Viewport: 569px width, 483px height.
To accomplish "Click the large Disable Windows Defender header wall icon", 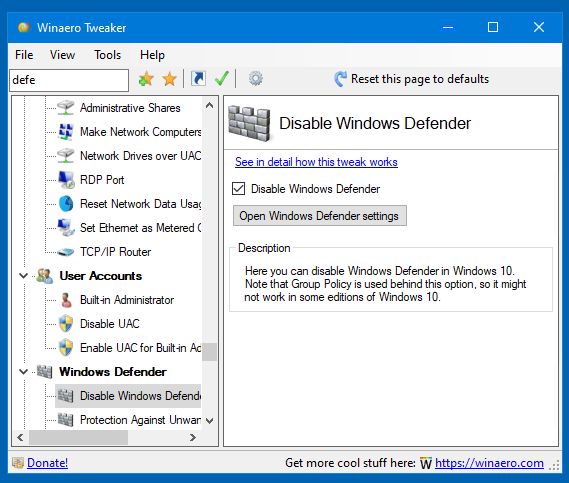I will tap(249, 123).
